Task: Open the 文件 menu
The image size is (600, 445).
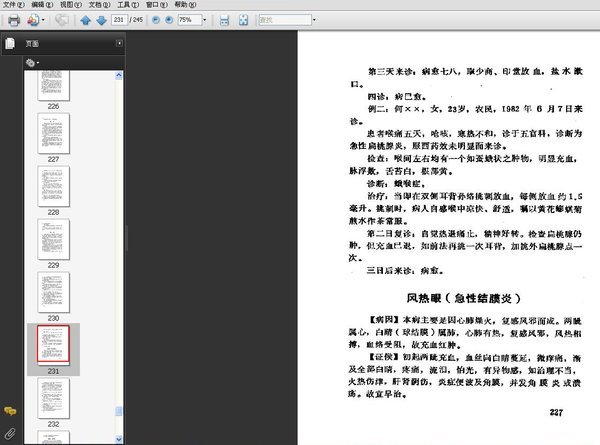Action: 14,5
